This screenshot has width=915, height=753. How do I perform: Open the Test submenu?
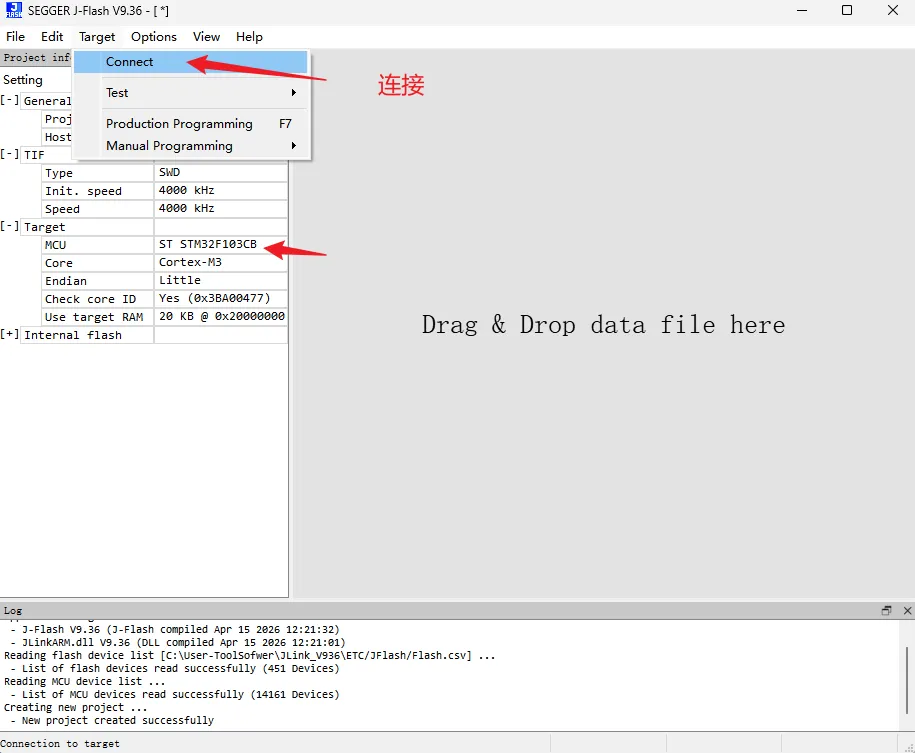click(x=191, y=93)
